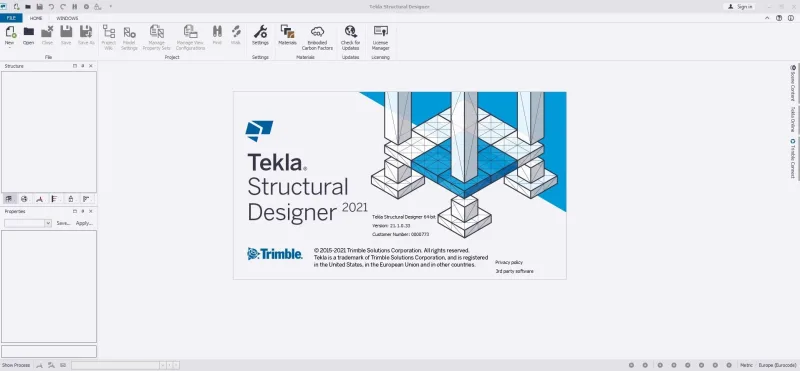Screen dimensions: 800x371
Task: Open the Structure panel window position menu
Action: click(74, 66)
